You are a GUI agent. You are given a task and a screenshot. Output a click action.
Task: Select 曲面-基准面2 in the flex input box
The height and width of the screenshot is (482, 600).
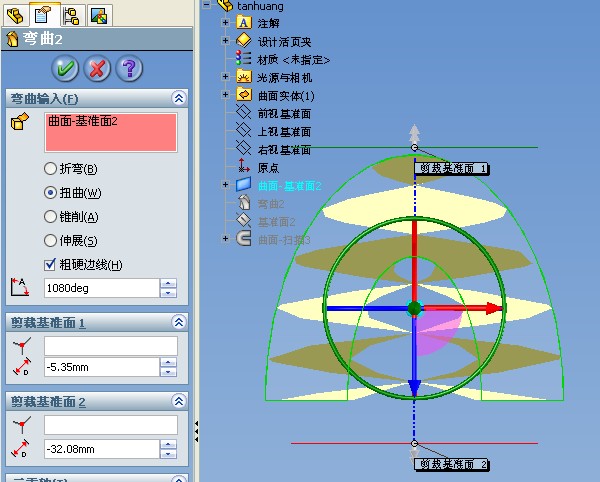pyautogui.click(x=83, y=121)
